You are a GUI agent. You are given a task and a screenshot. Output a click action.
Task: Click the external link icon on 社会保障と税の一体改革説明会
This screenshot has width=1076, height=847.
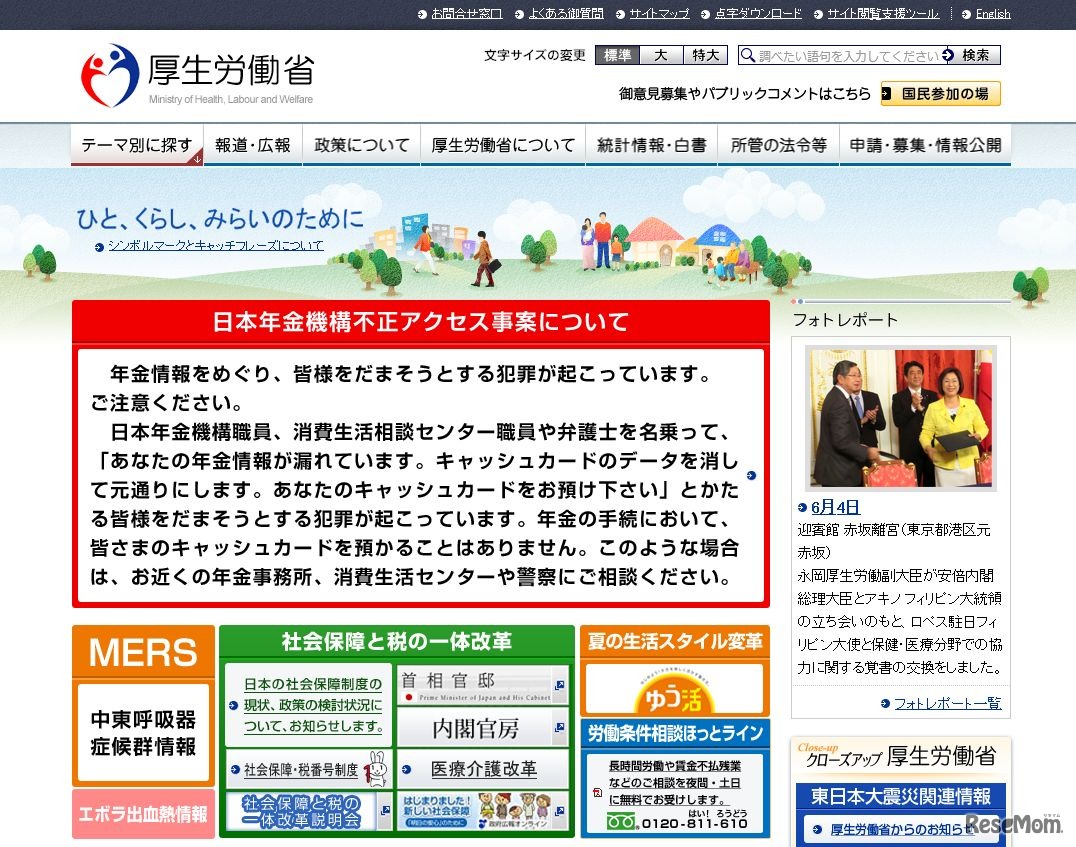385,811
